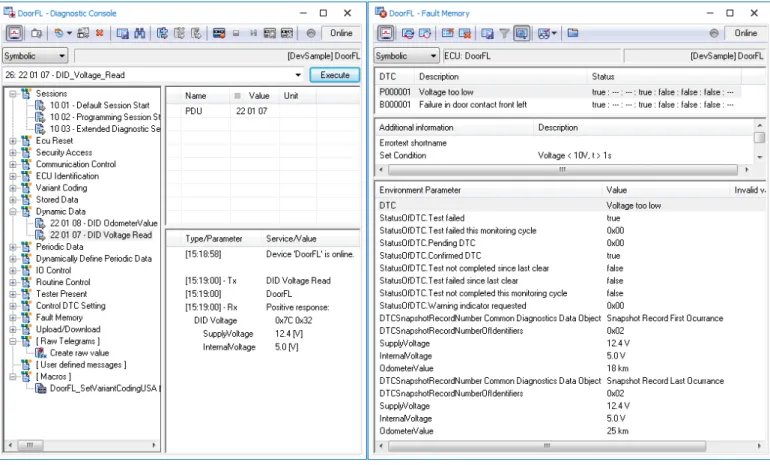Collapse the Sessions tree node
770x465 pixels.
13,93
